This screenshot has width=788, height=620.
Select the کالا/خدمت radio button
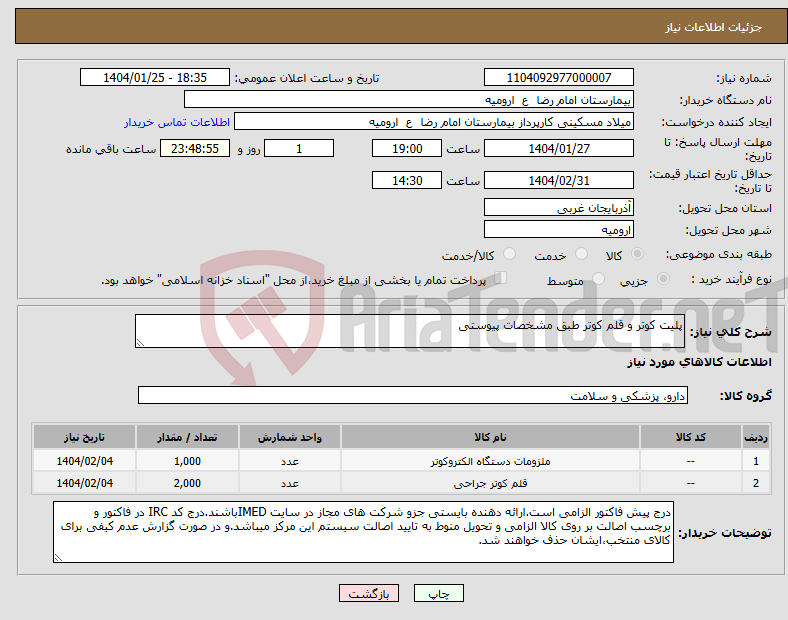coord(509,254)
